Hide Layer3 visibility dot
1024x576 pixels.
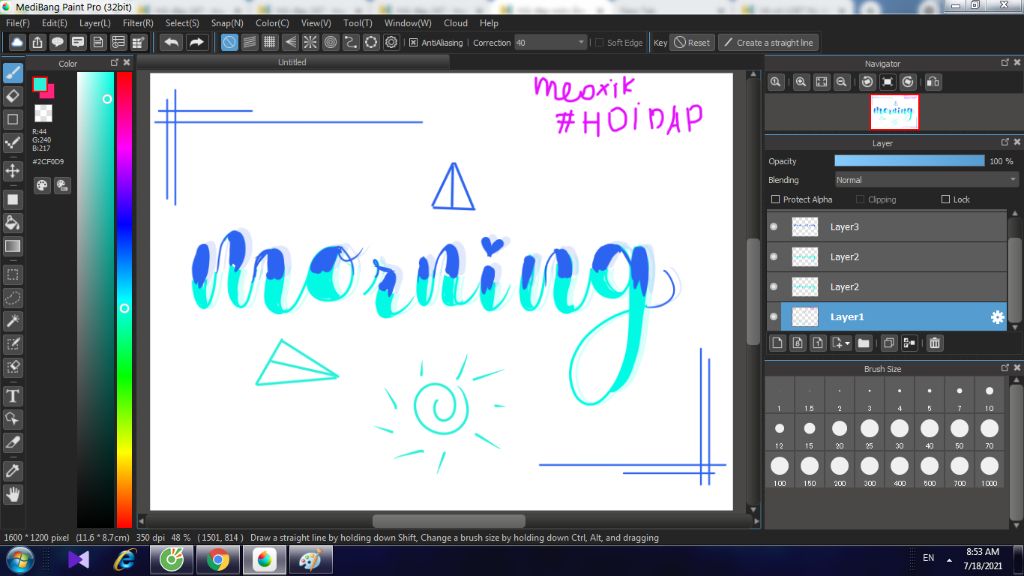pos(774,227)
